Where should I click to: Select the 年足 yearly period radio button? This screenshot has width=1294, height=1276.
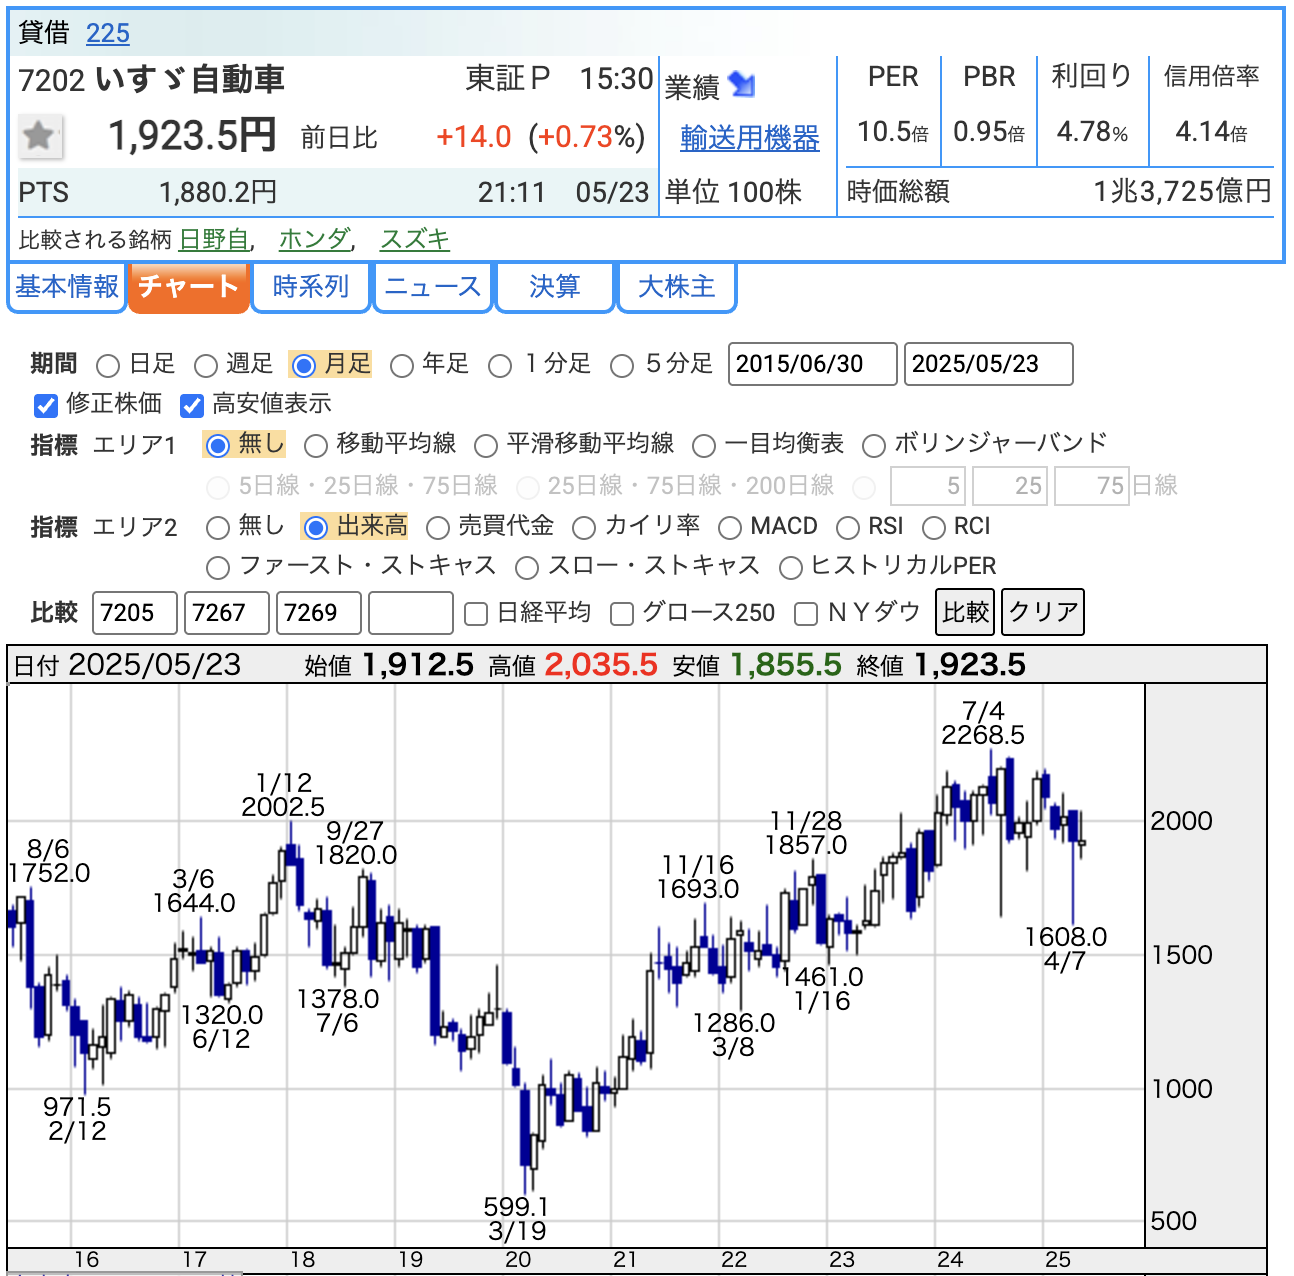[402, 365]
